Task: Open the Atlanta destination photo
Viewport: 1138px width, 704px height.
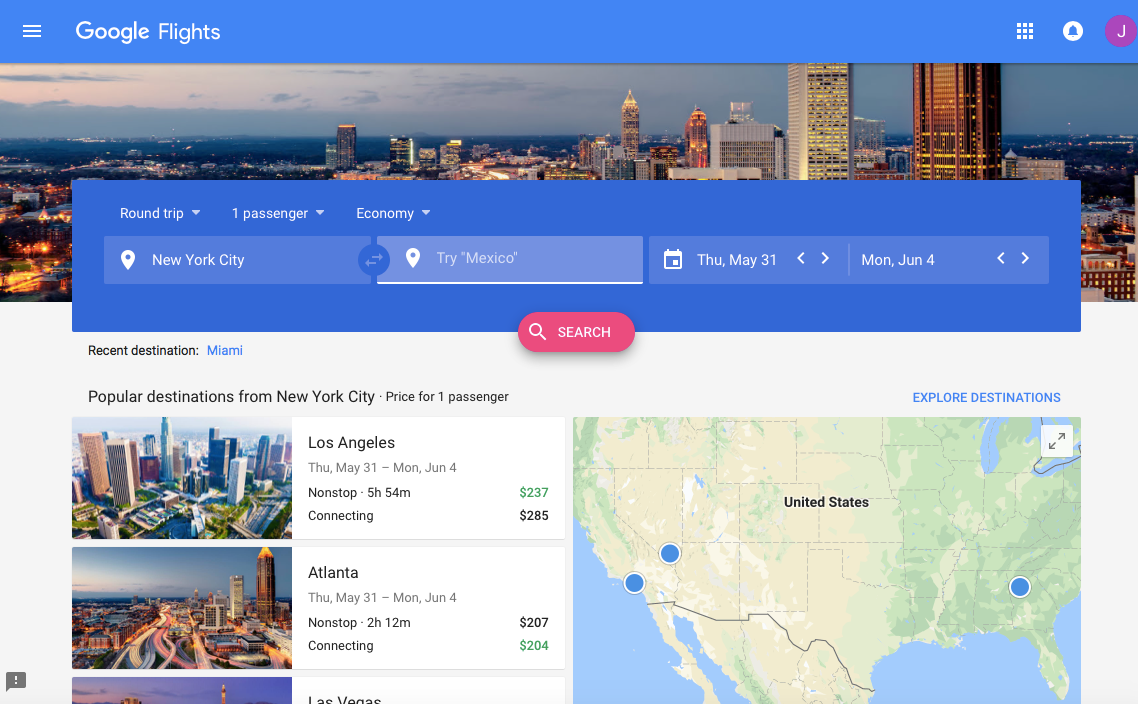Action: [x=181, y=607]
